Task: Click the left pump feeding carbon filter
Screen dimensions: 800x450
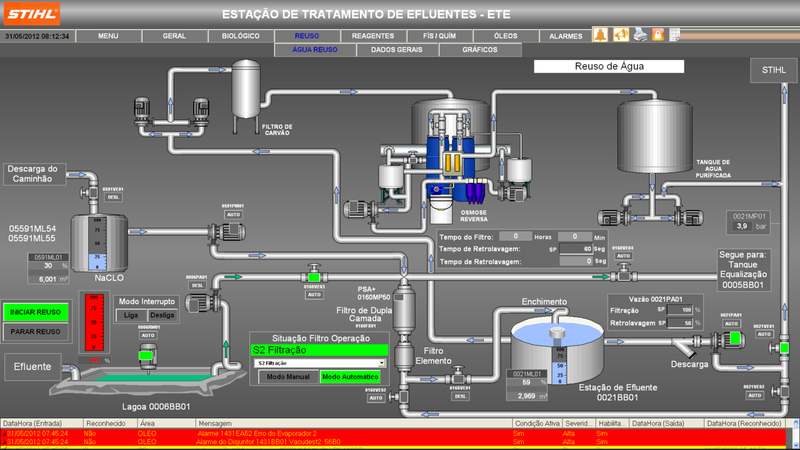Action: coord(142,111)
